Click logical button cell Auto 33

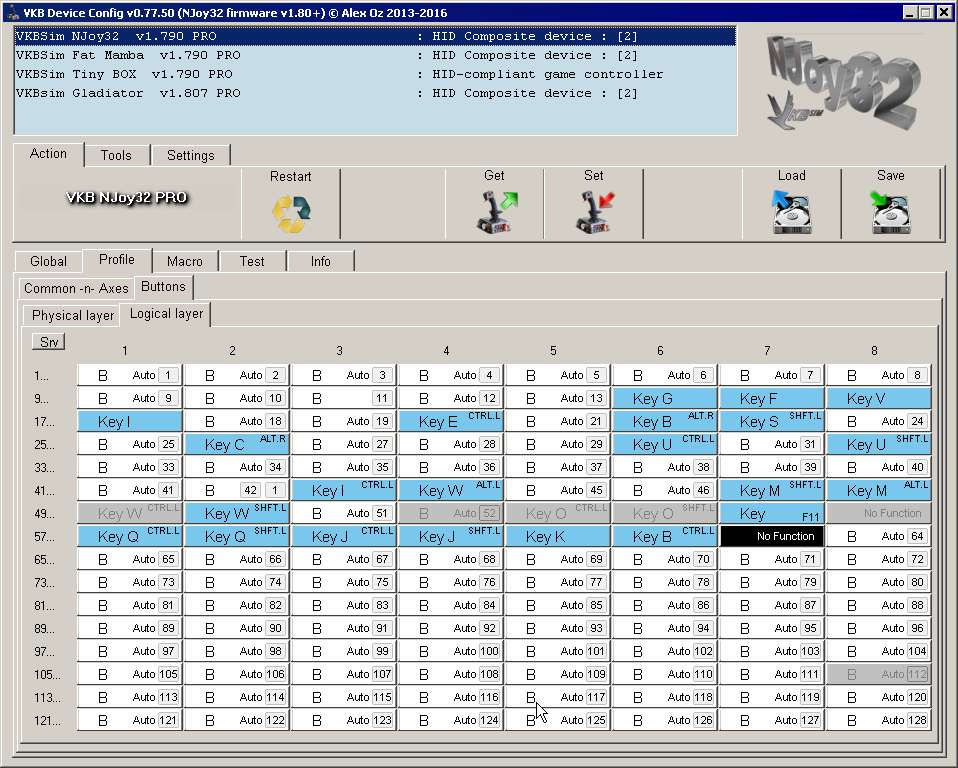[x=130, y=467]
